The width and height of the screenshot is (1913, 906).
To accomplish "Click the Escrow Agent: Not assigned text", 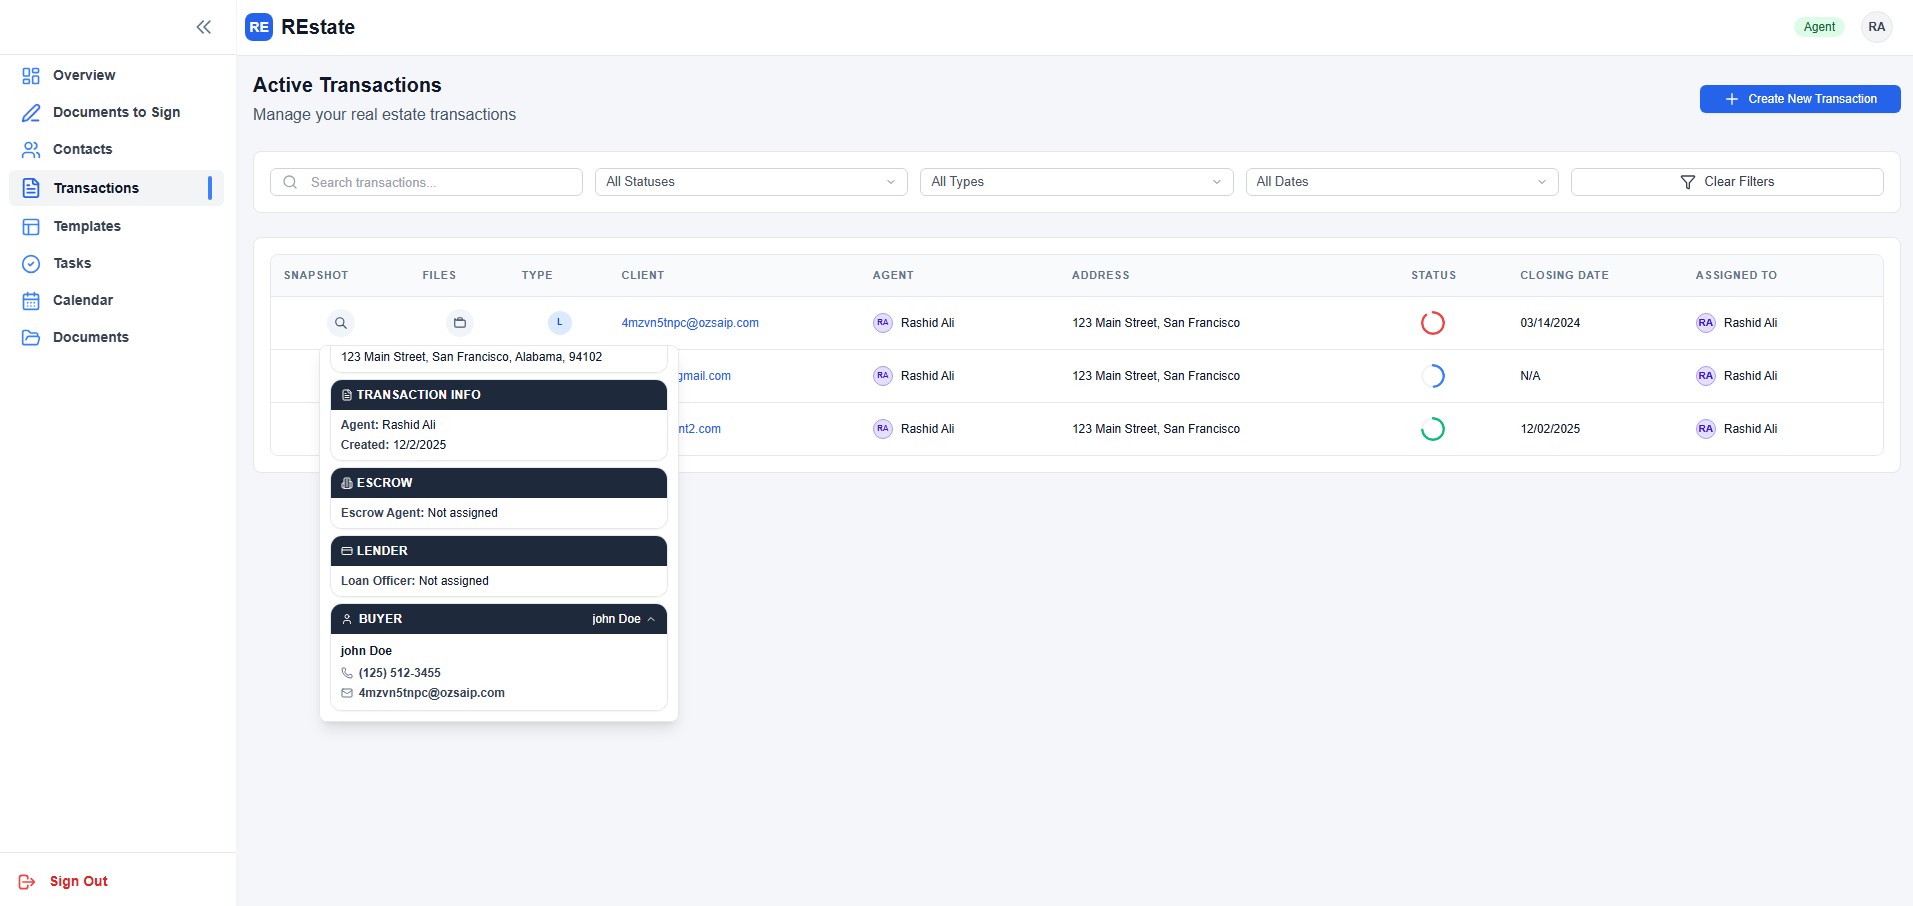I will tap(419, 513).
